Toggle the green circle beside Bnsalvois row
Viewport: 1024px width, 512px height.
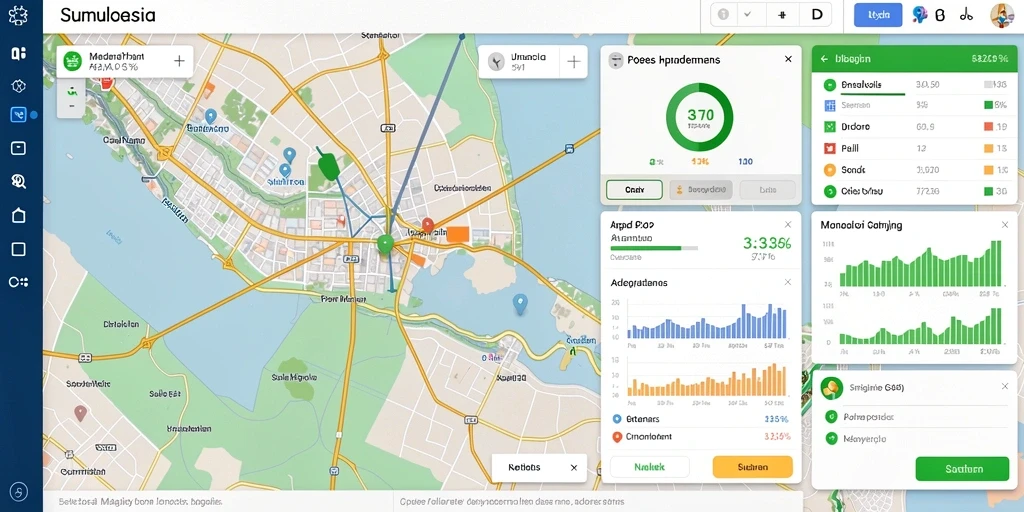[829, 84]
